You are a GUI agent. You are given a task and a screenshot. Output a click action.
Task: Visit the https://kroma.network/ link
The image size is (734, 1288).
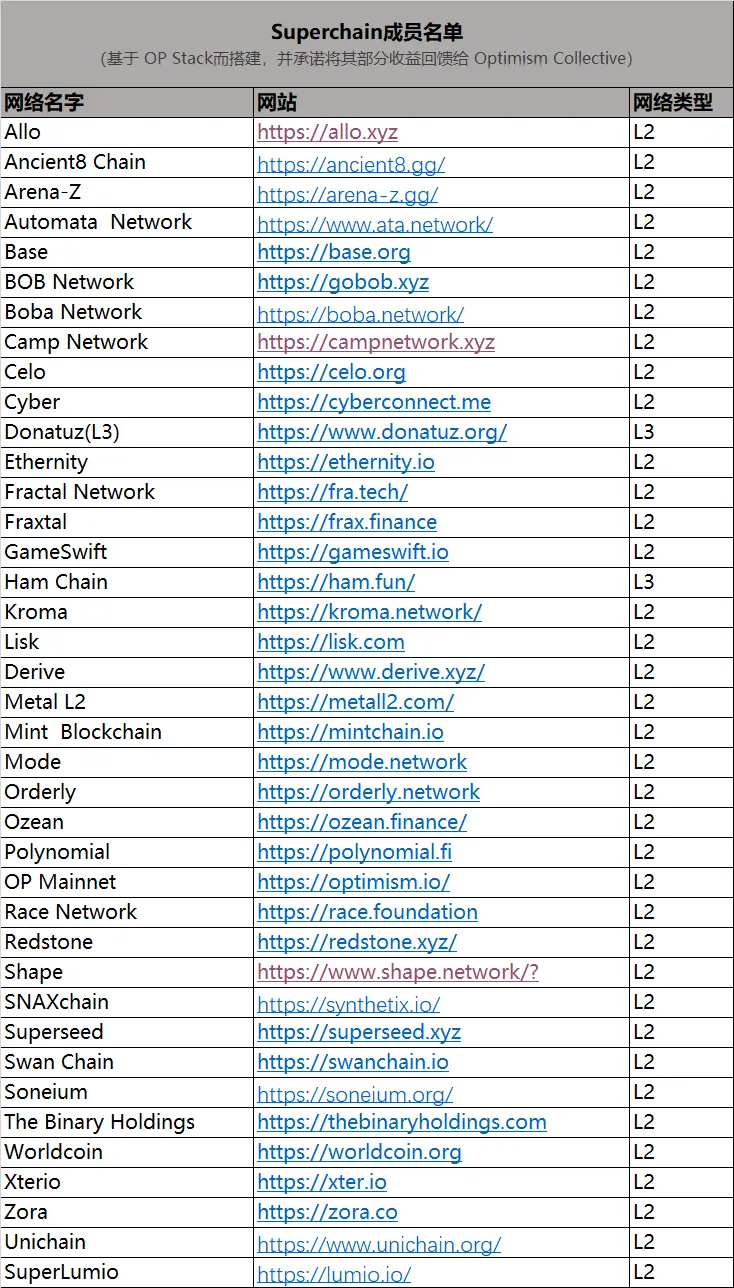pyautogui.click(x=369, y=612)
